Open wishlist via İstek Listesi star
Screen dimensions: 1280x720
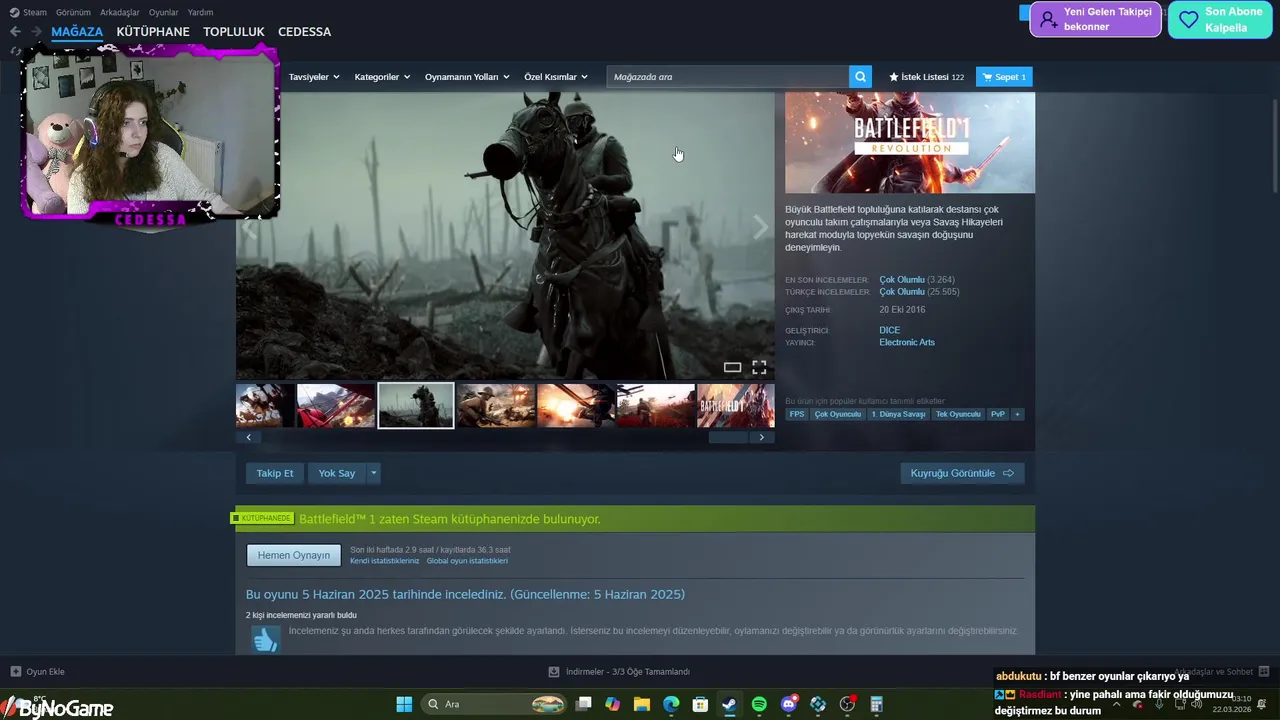[x=926, y=77]
